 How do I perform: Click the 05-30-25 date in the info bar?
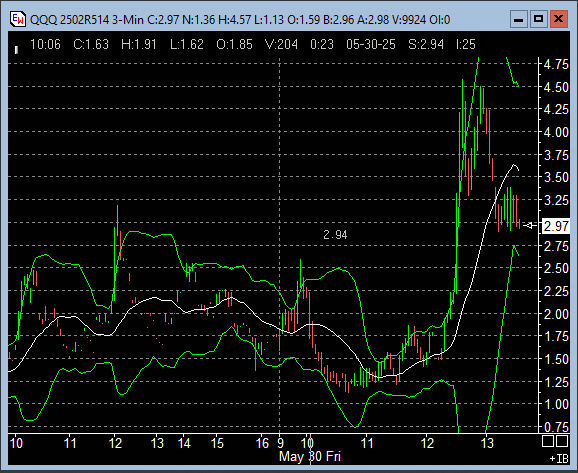(371, 45)
